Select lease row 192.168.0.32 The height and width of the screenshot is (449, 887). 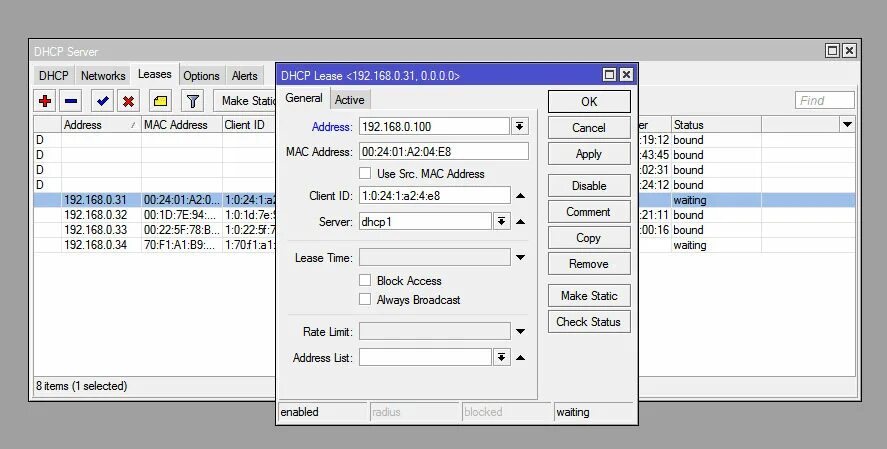[x=155, y=215]
